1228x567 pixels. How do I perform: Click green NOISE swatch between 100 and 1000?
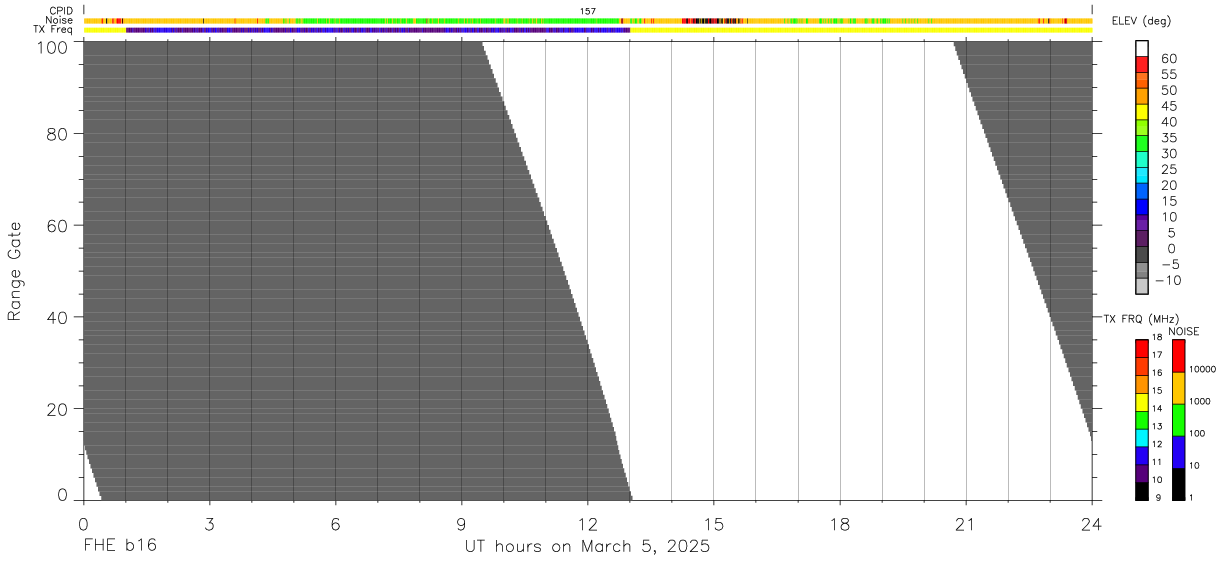pyautogui.click(x=1178, y=420)
